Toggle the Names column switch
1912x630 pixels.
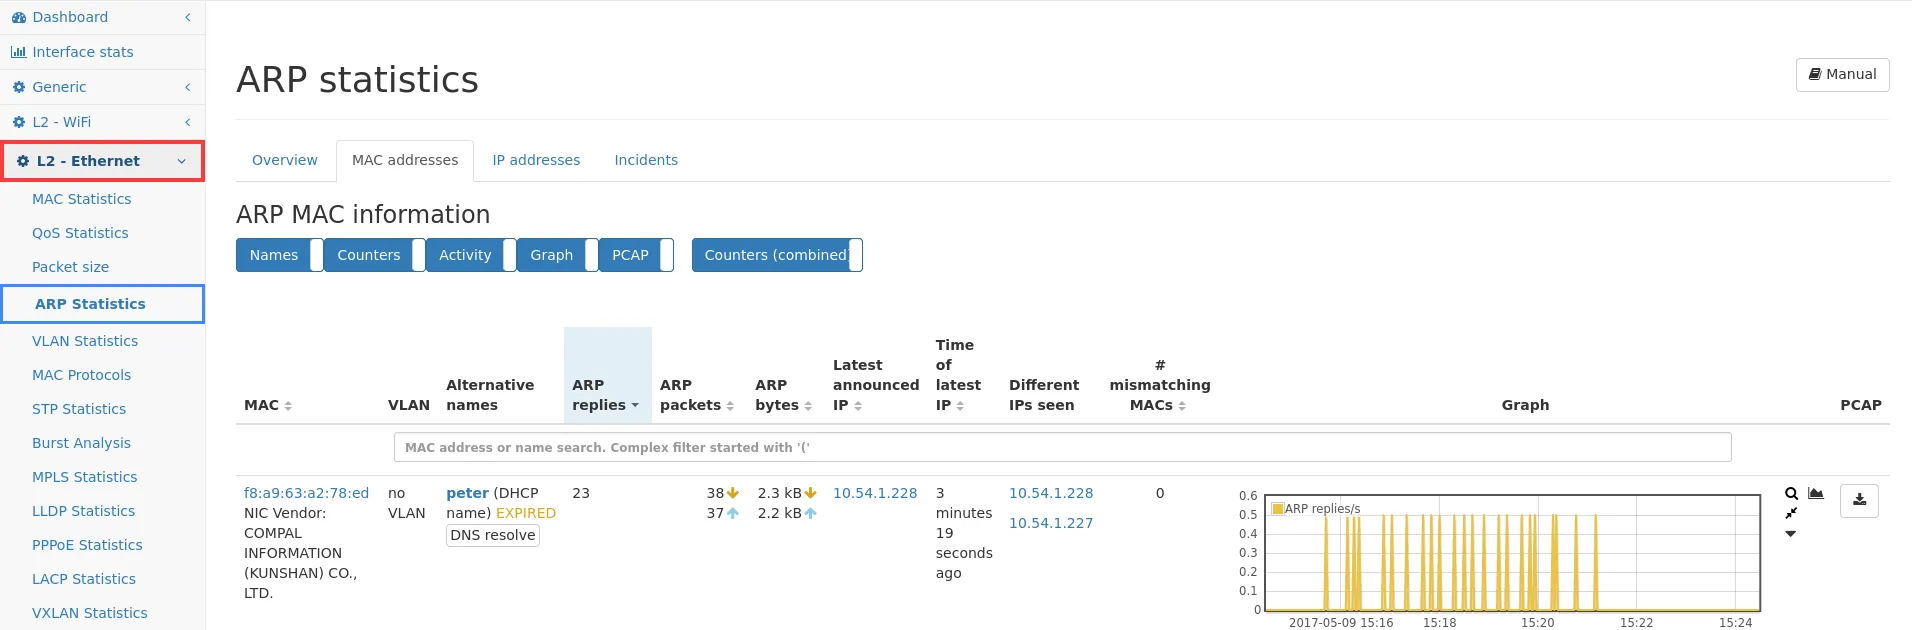tap(317, 255)
